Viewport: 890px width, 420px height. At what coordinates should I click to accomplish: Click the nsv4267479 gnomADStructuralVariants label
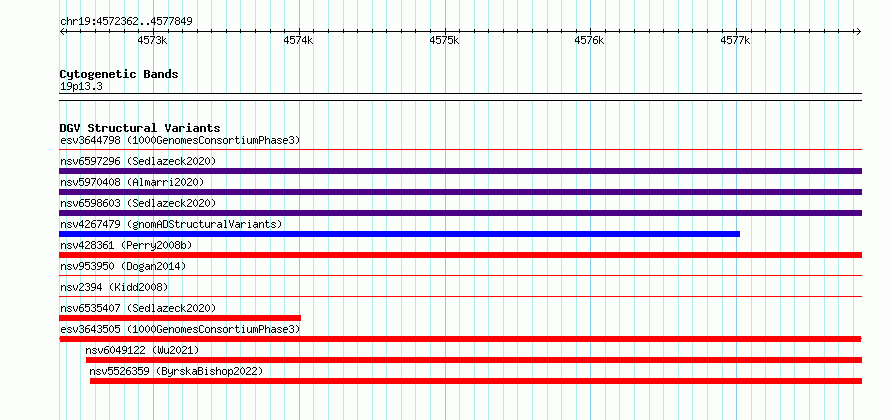coord(171,224)
